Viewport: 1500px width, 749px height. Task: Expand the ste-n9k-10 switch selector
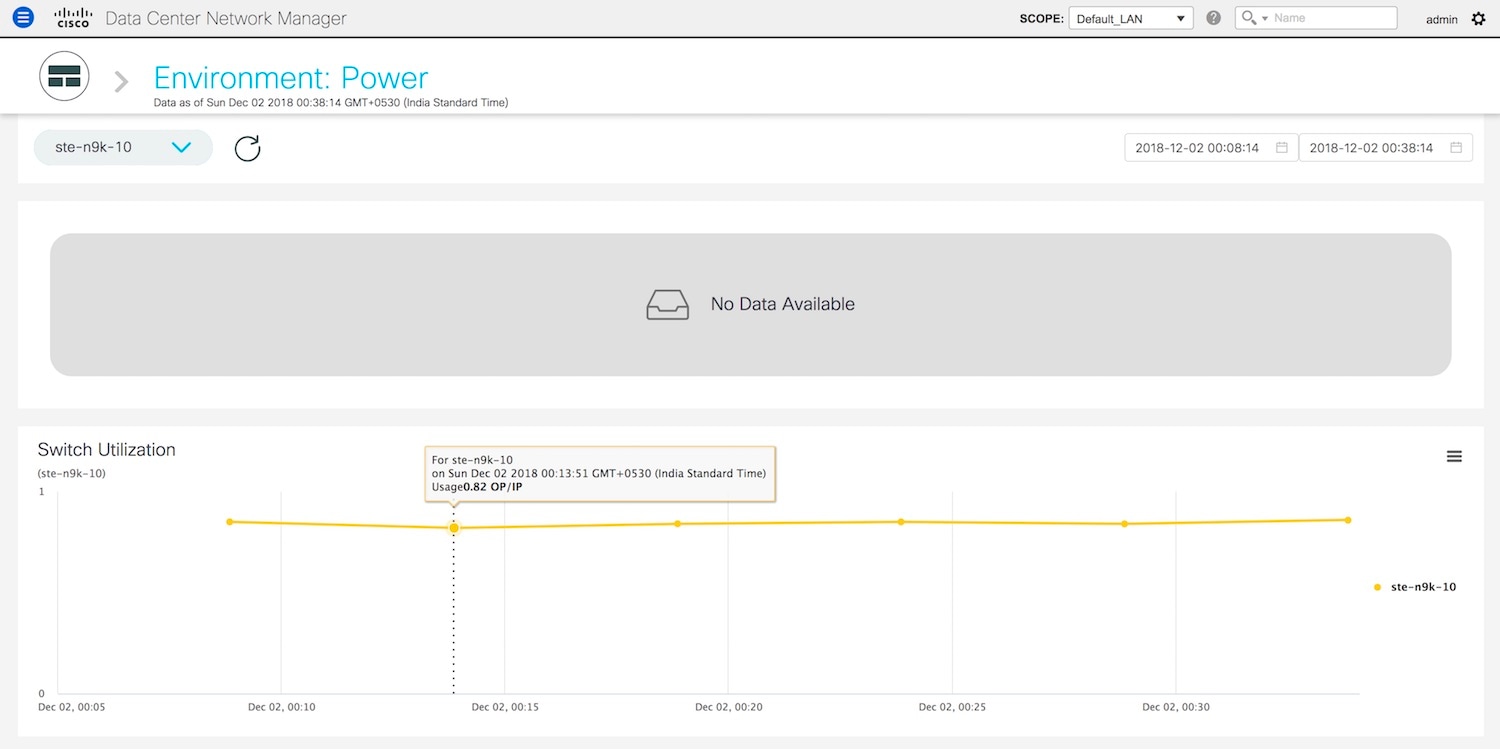pyautogui.click(x=123, y=147)
